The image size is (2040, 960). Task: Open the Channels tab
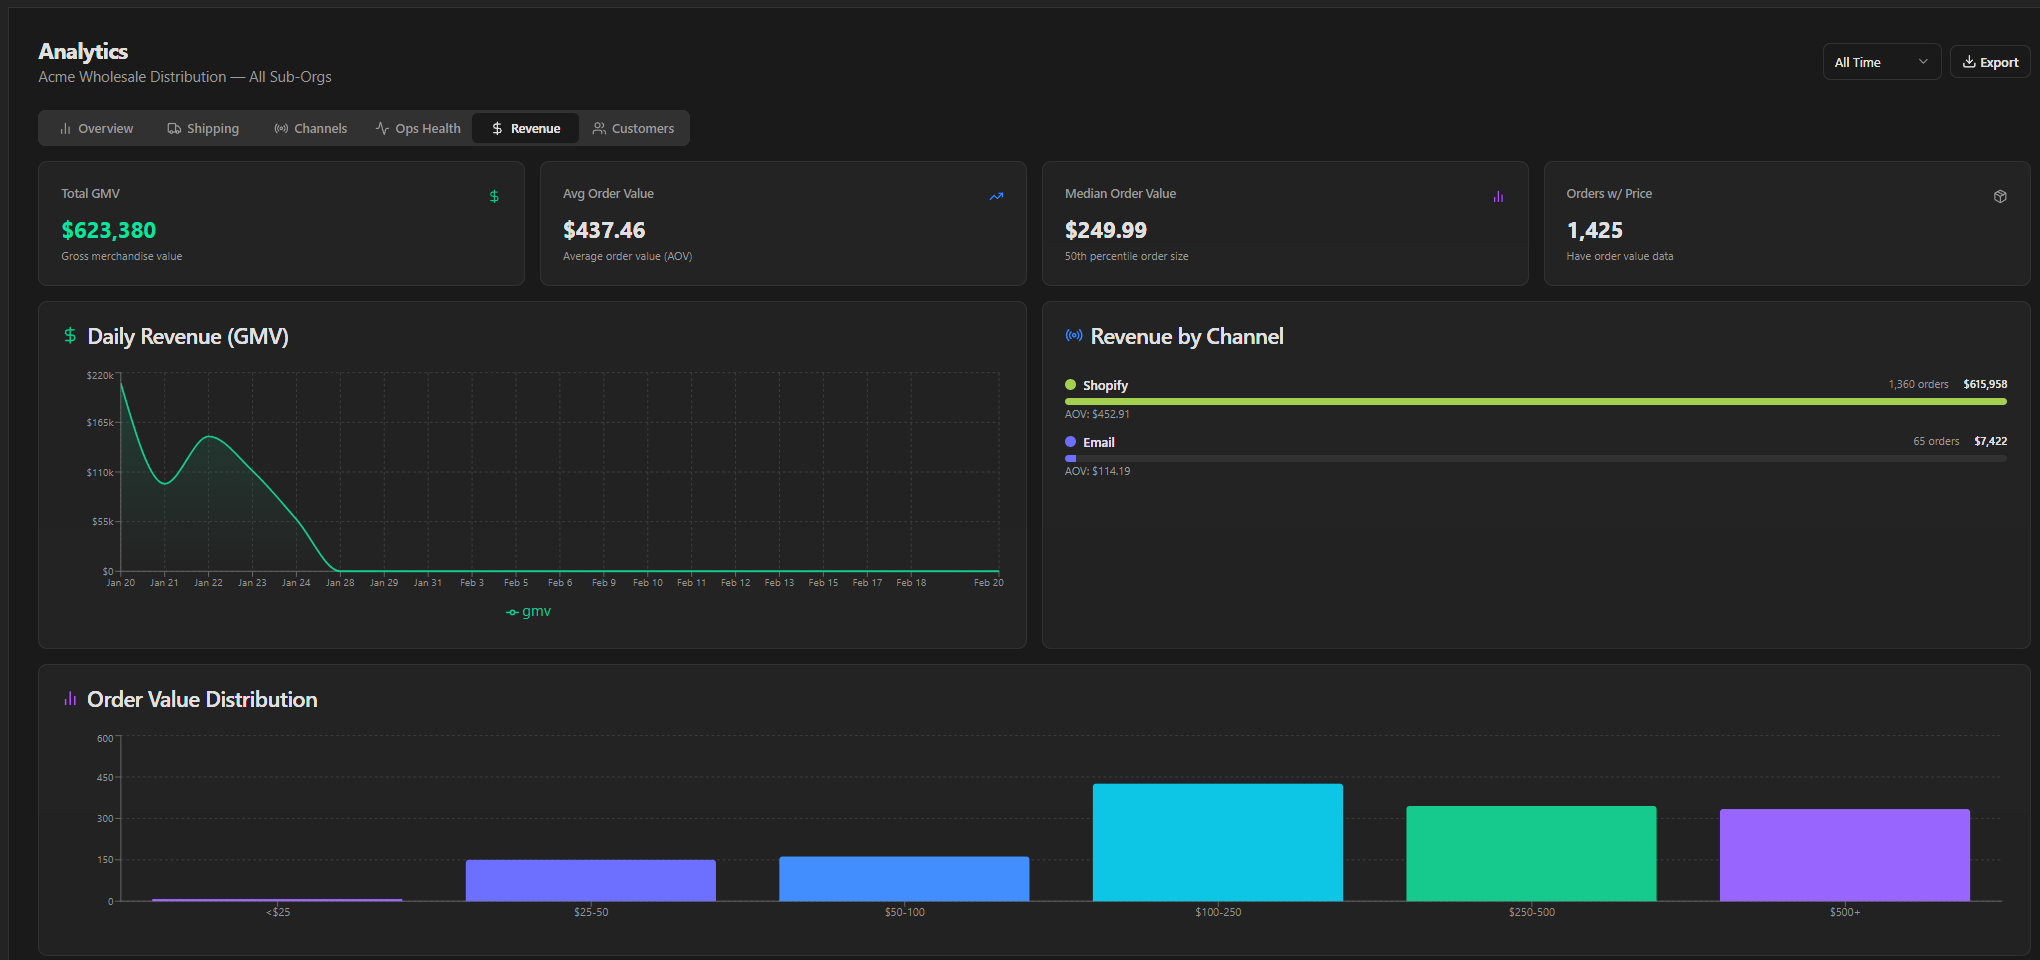[311, 128]
